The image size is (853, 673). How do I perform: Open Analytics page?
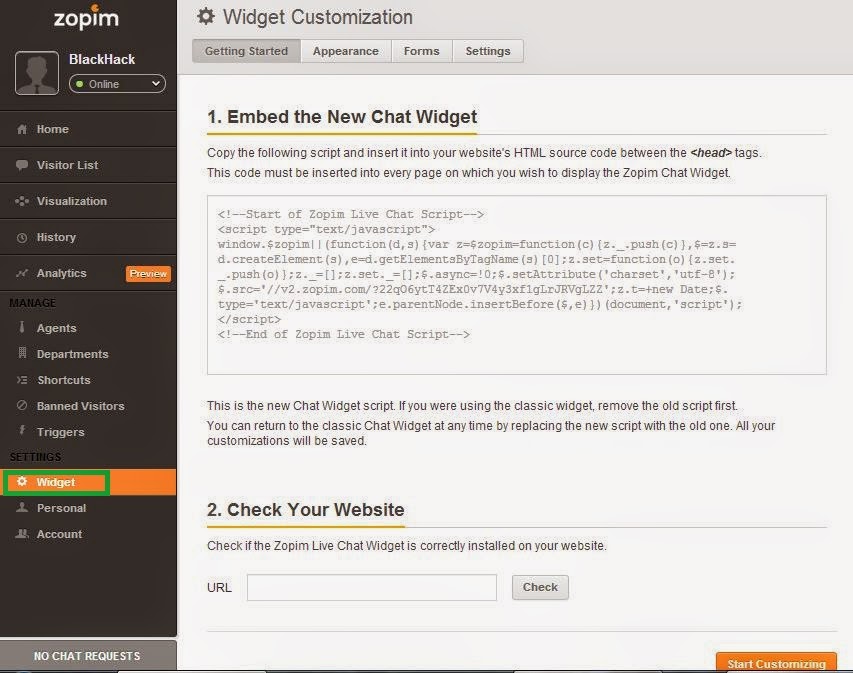(88, 273)
